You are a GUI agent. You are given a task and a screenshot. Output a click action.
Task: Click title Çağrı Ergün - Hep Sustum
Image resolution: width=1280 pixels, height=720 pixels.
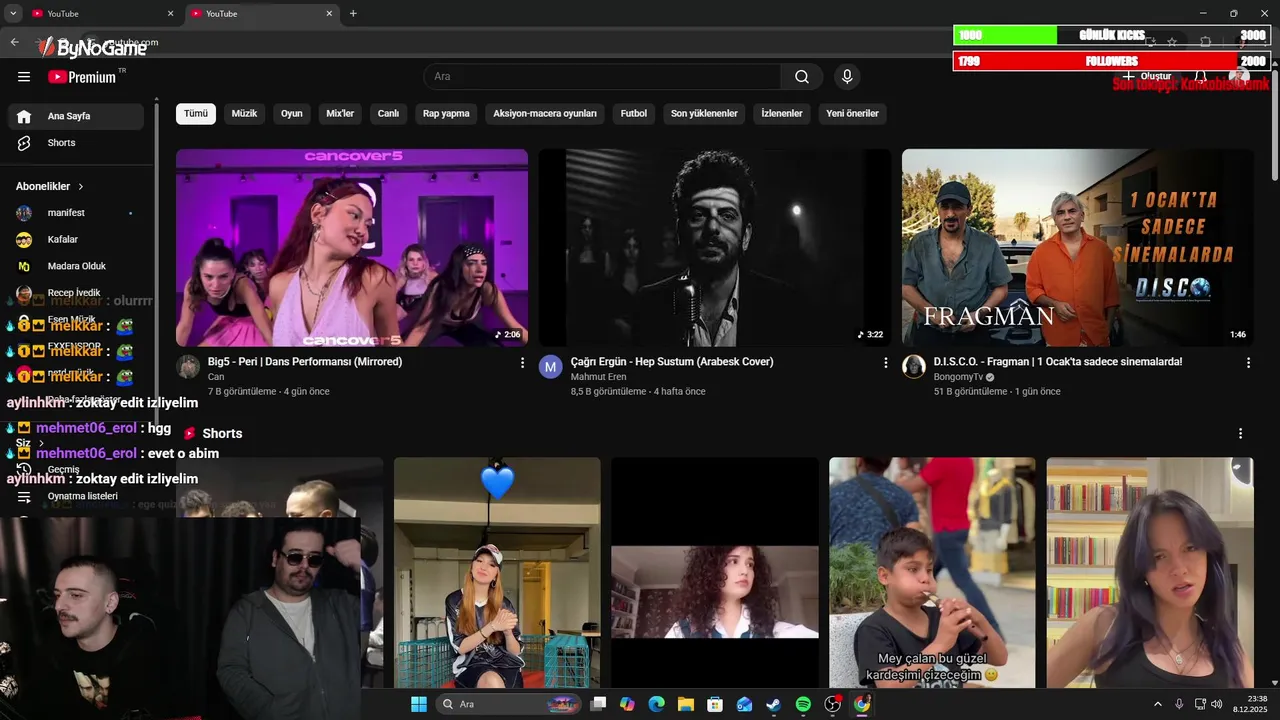point(672,362)
